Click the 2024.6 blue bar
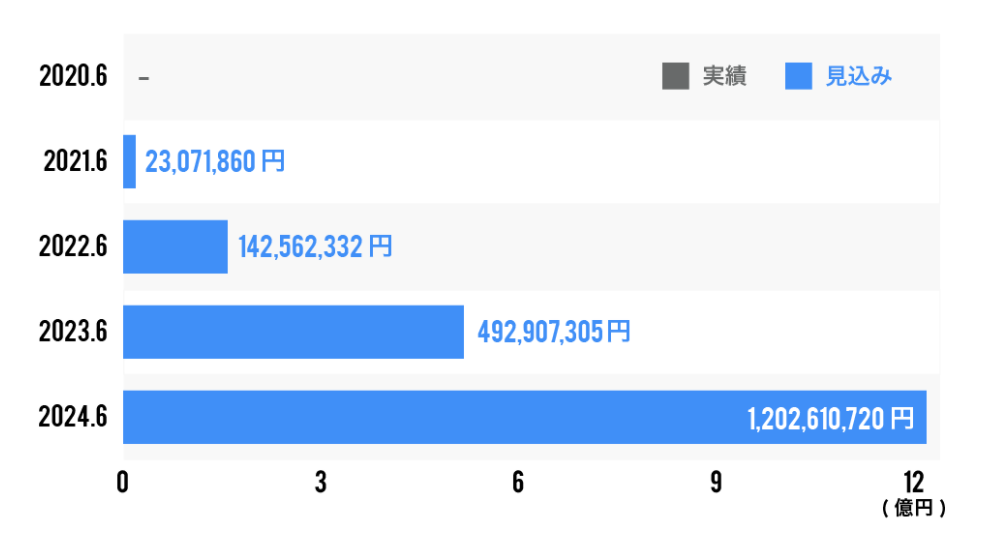The image size is (991, 542). point(525,418)
